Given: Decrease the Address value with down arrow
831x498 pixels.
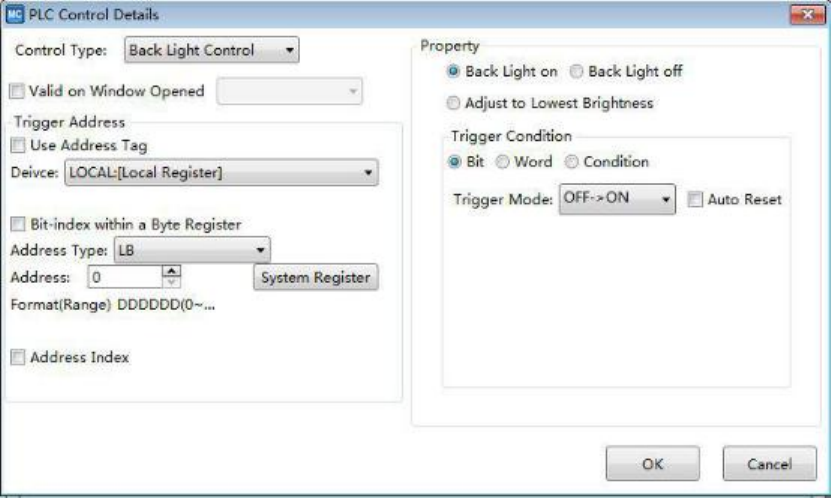Looking at the screenshot, I should [171, 283].
